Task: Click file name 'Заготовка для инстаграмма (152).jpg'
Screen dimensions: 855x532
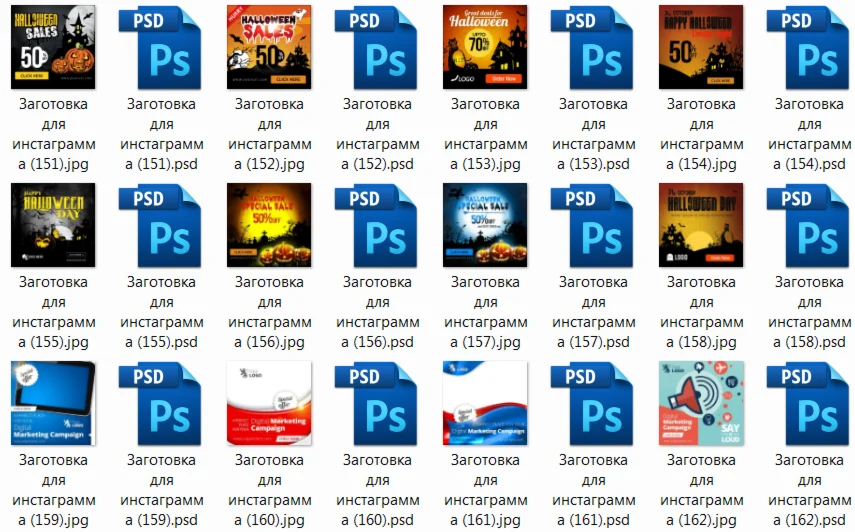Action: [269, 134]
